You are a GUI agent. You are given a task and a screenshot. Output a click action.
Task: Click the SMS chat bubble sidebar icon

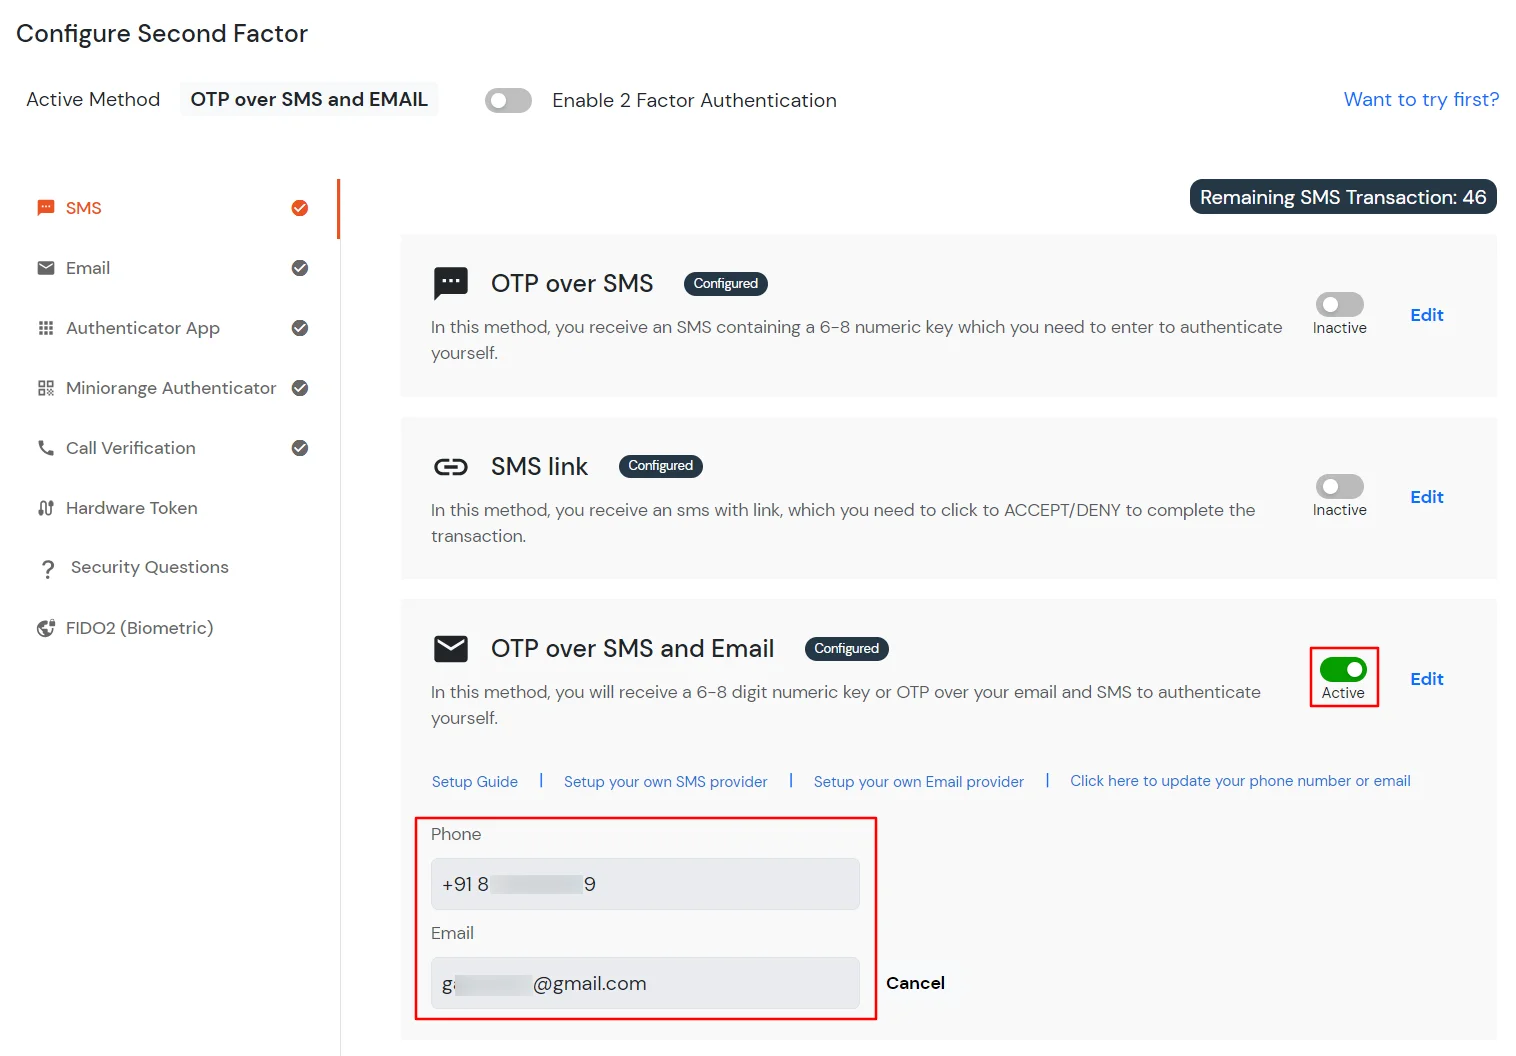click(x=46, y=208)
